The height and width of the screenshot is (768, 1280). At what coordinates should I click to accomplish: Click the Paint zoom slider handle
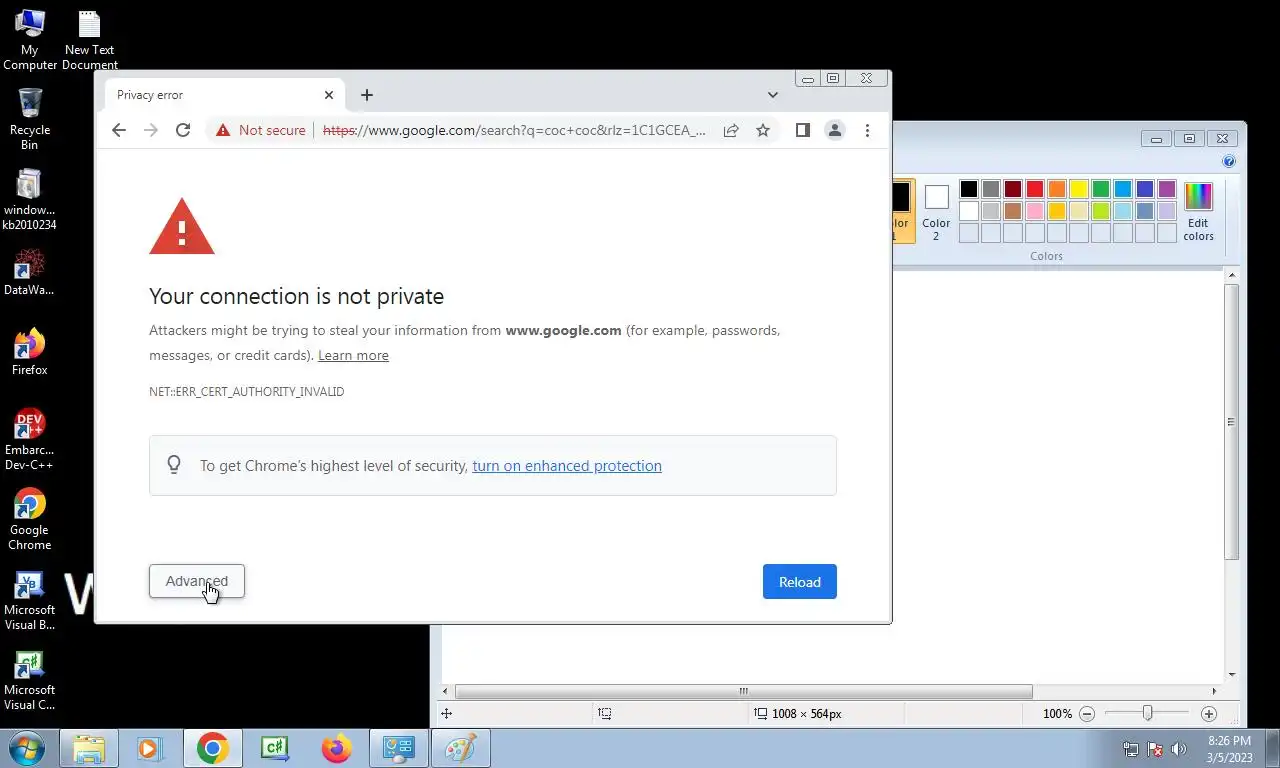point(1147,714)
